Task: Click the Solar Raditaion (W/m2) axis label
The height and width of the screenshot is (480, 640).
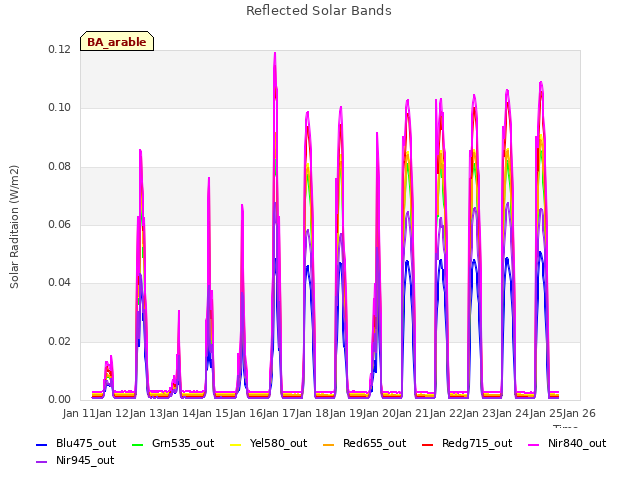Action: point(14,227)
